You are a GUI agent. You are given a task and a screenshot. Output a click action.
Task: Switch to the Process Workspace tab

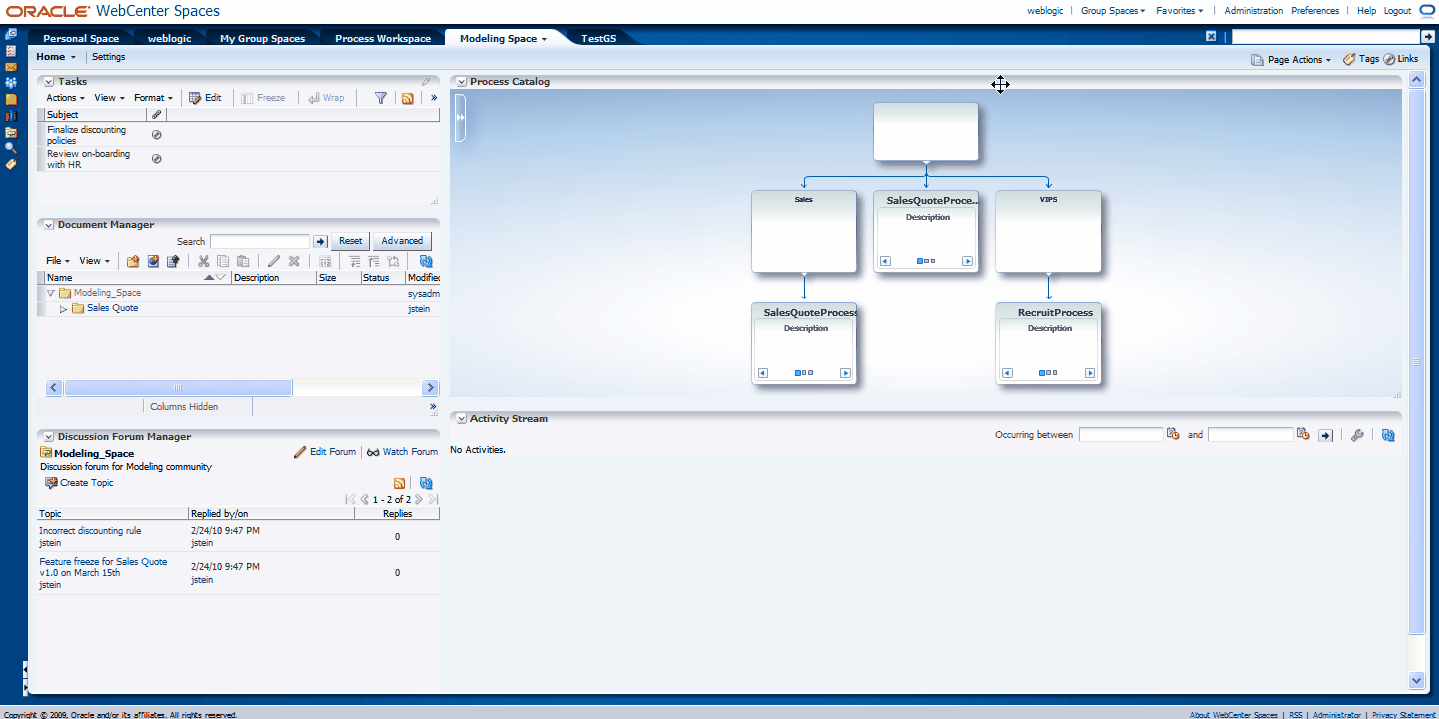383,38
